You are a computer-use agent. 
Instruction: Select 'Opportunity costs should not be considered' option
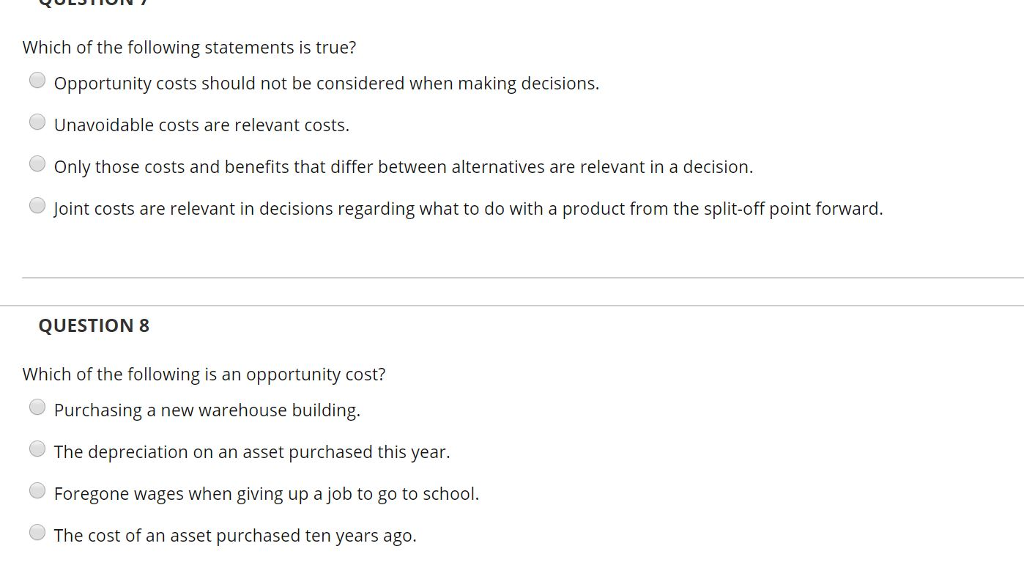click(37, 79)
